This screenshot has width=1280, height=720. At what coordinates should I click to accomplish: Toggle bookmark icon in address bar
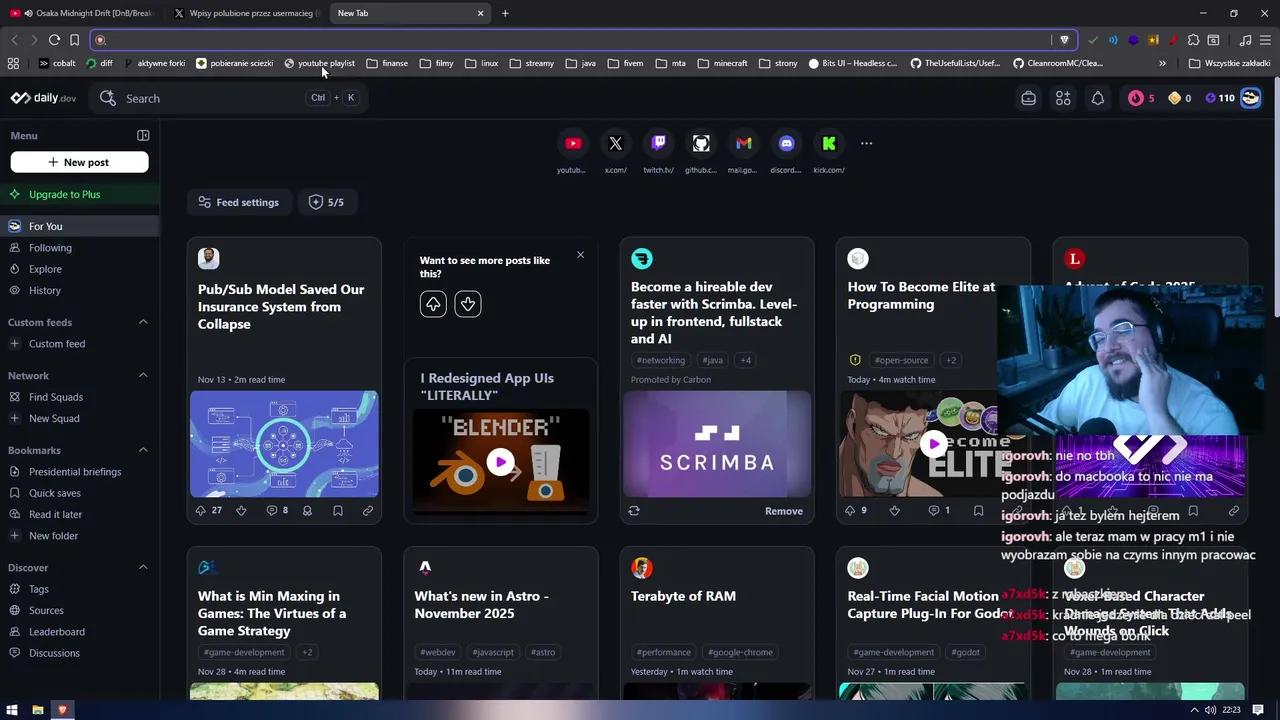click(x=74, y=40)
